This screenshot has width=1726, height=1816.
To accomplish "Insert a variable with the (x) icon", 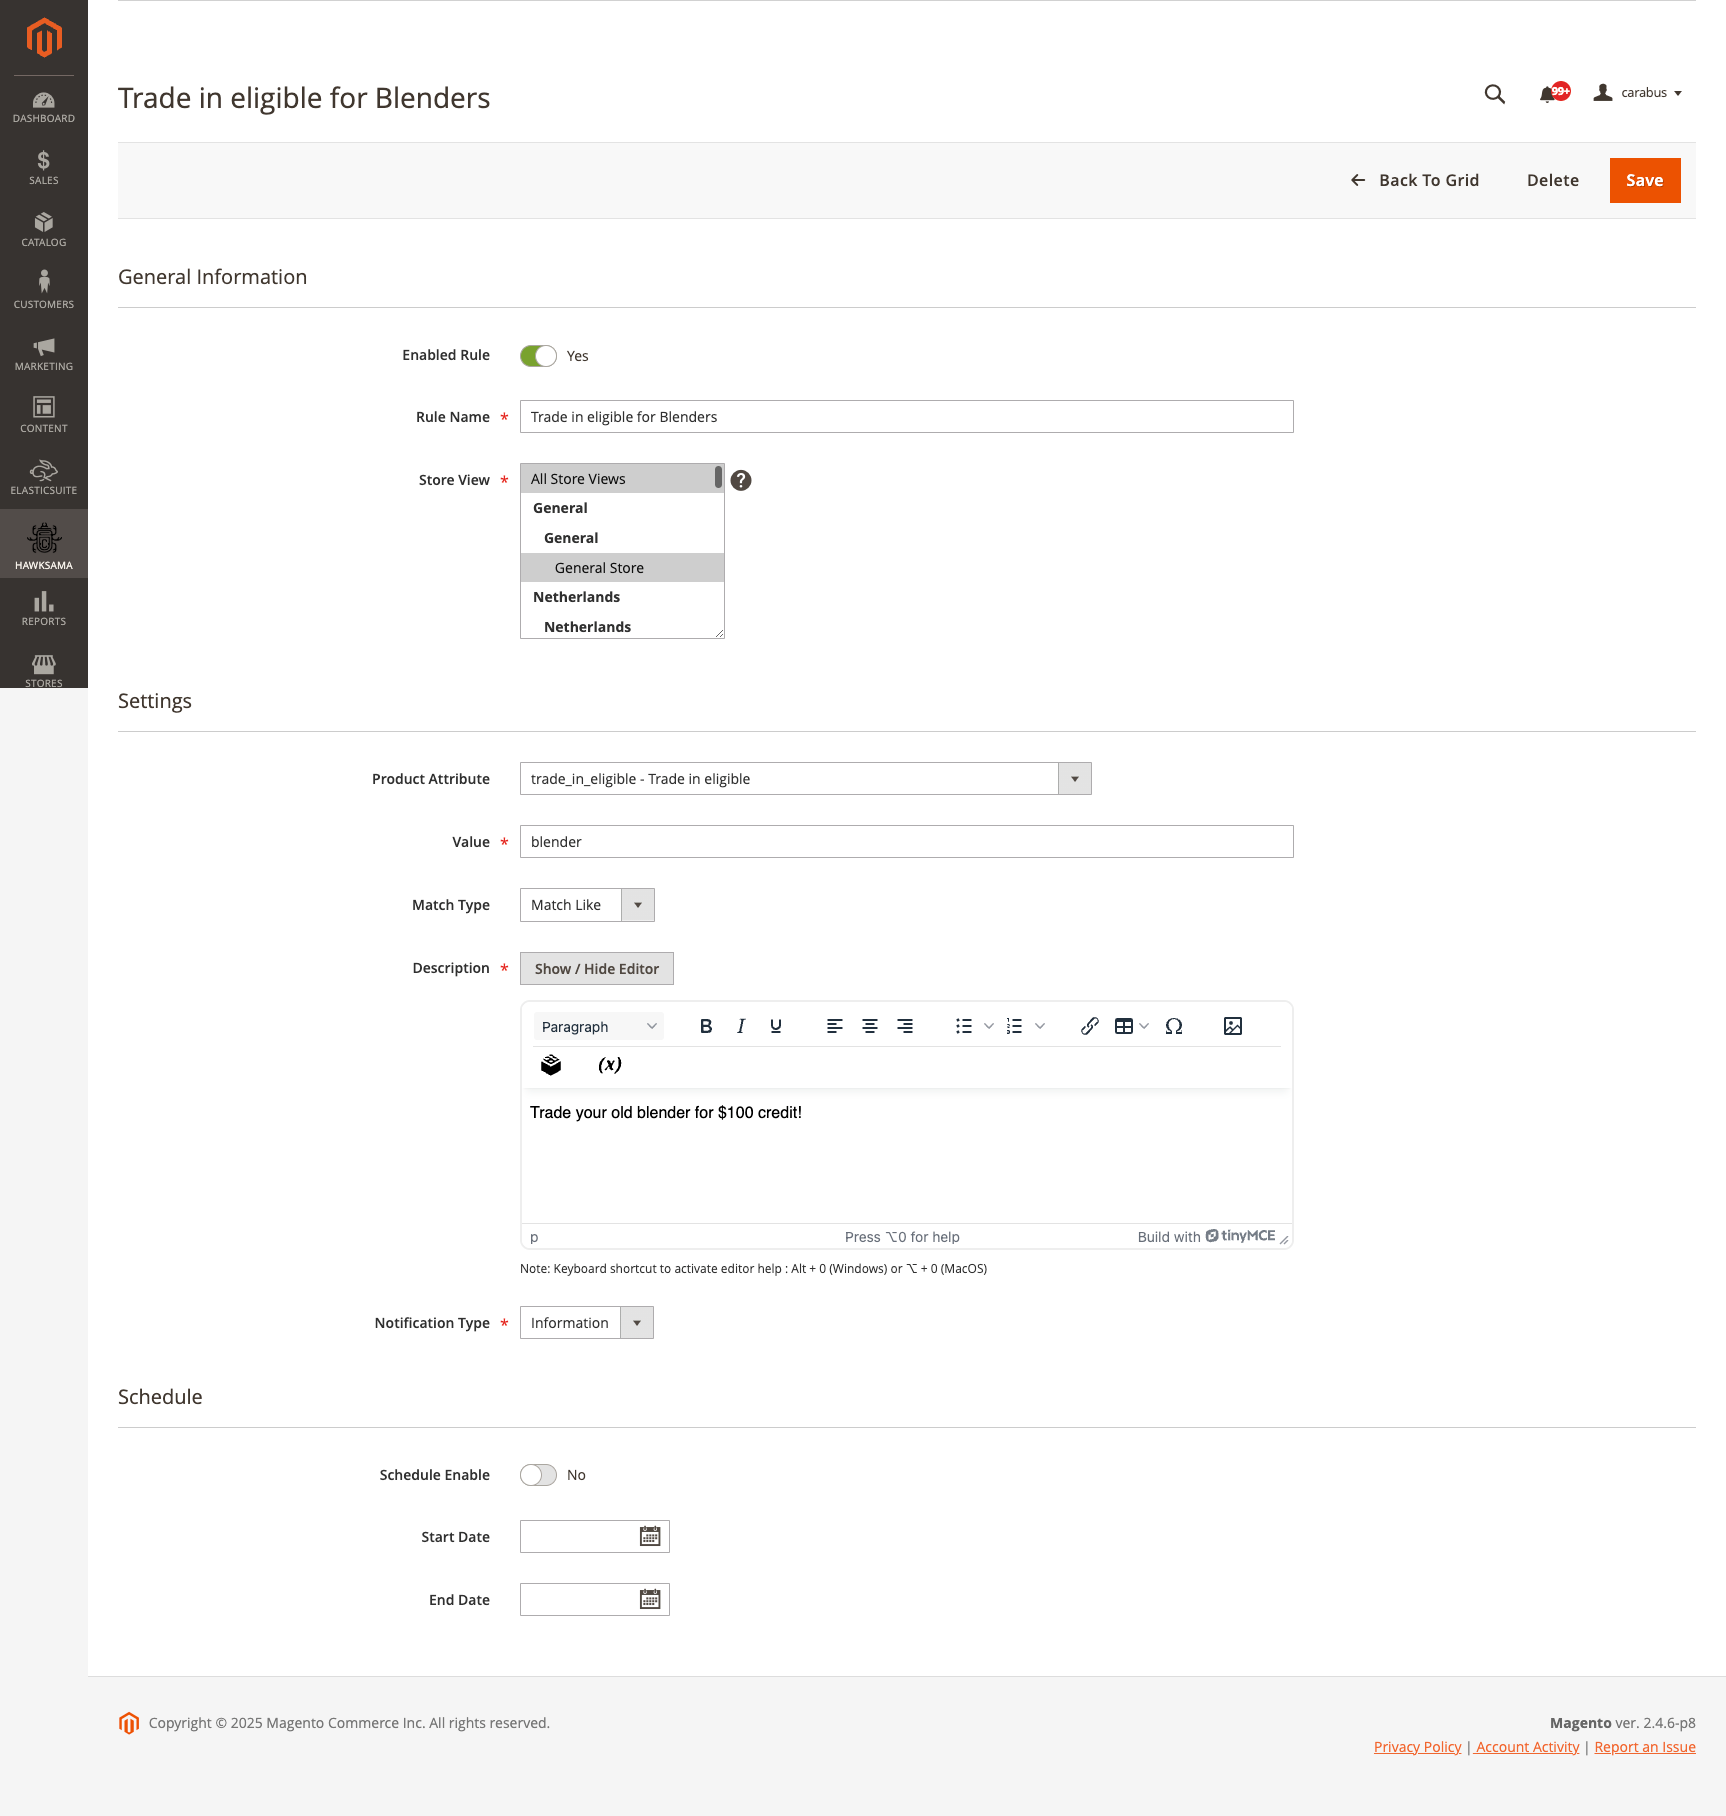I will 609,1065.
